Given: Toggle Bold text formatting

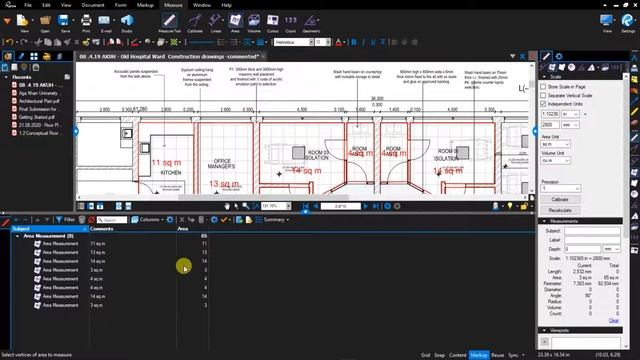Looking at the screenshot, I should pos(354,42).
